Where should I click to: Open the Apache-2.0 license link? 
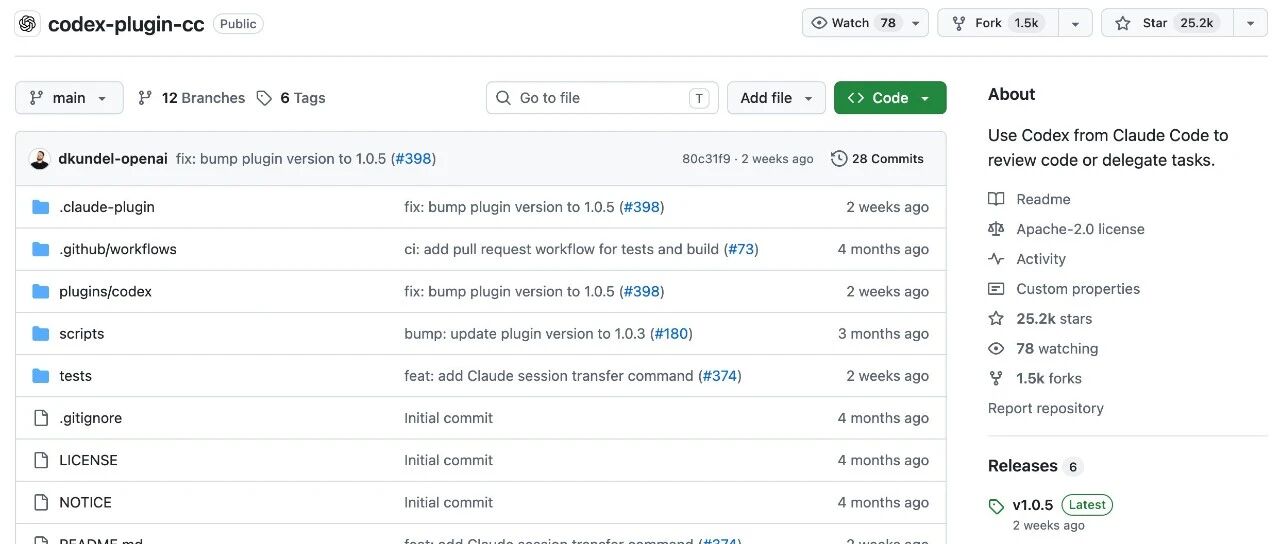coord(1080,229)
